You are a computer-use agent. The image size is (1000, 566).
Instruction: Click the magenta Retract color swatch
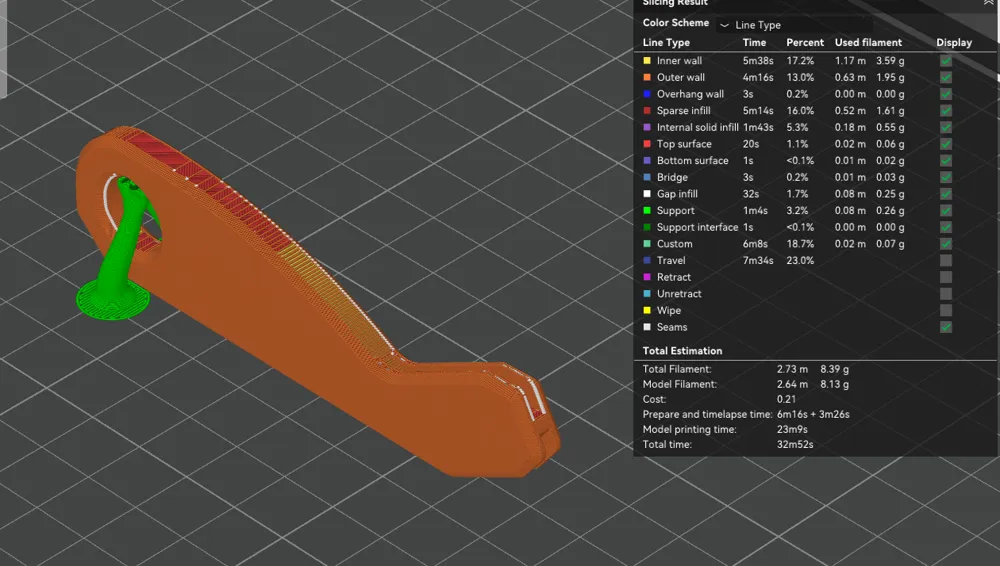647,276
